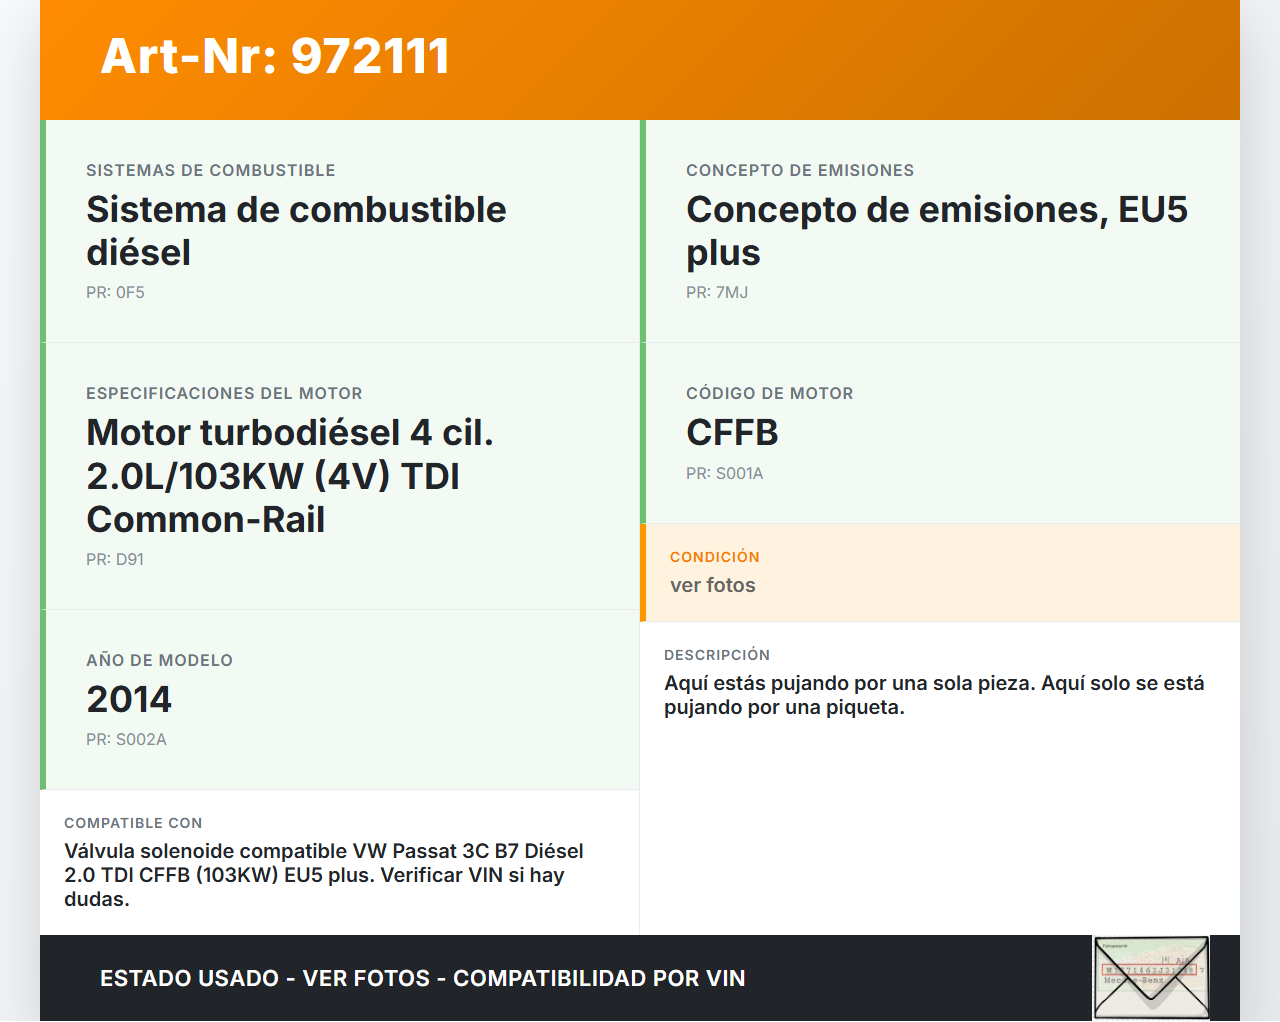Select the 'Art-Nr: 972111' heading
Image resolution: width=1280 pixels, height=1022 pixels.
(275, 56)
